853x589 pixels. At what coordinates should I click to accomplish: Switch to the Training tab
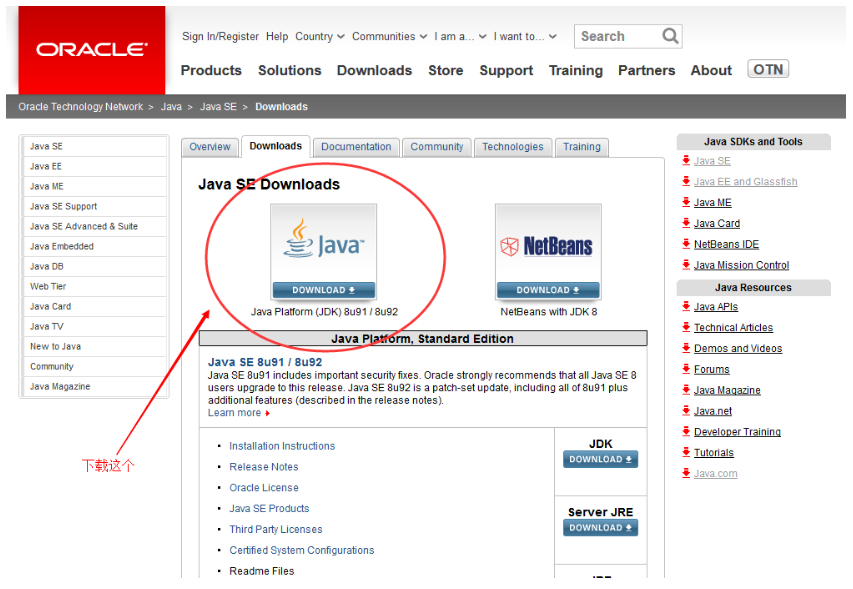point(582,147)
